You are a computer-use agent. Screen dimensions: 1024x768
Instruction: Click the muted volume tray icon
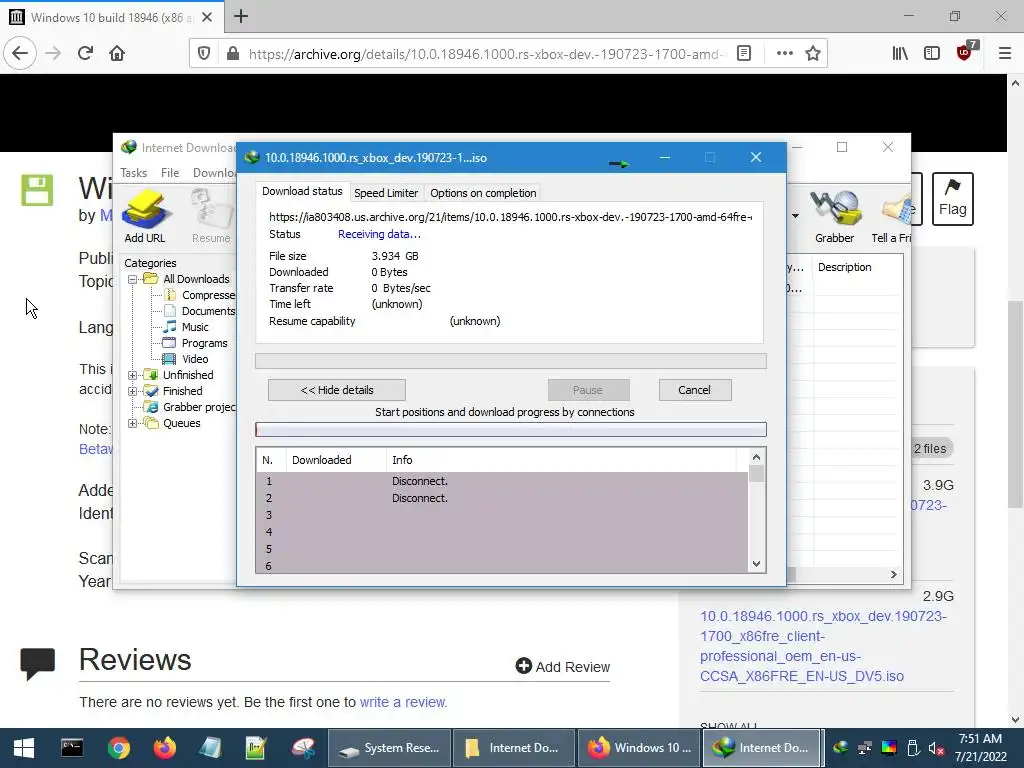pyautogui.click(x=936, y=748)
